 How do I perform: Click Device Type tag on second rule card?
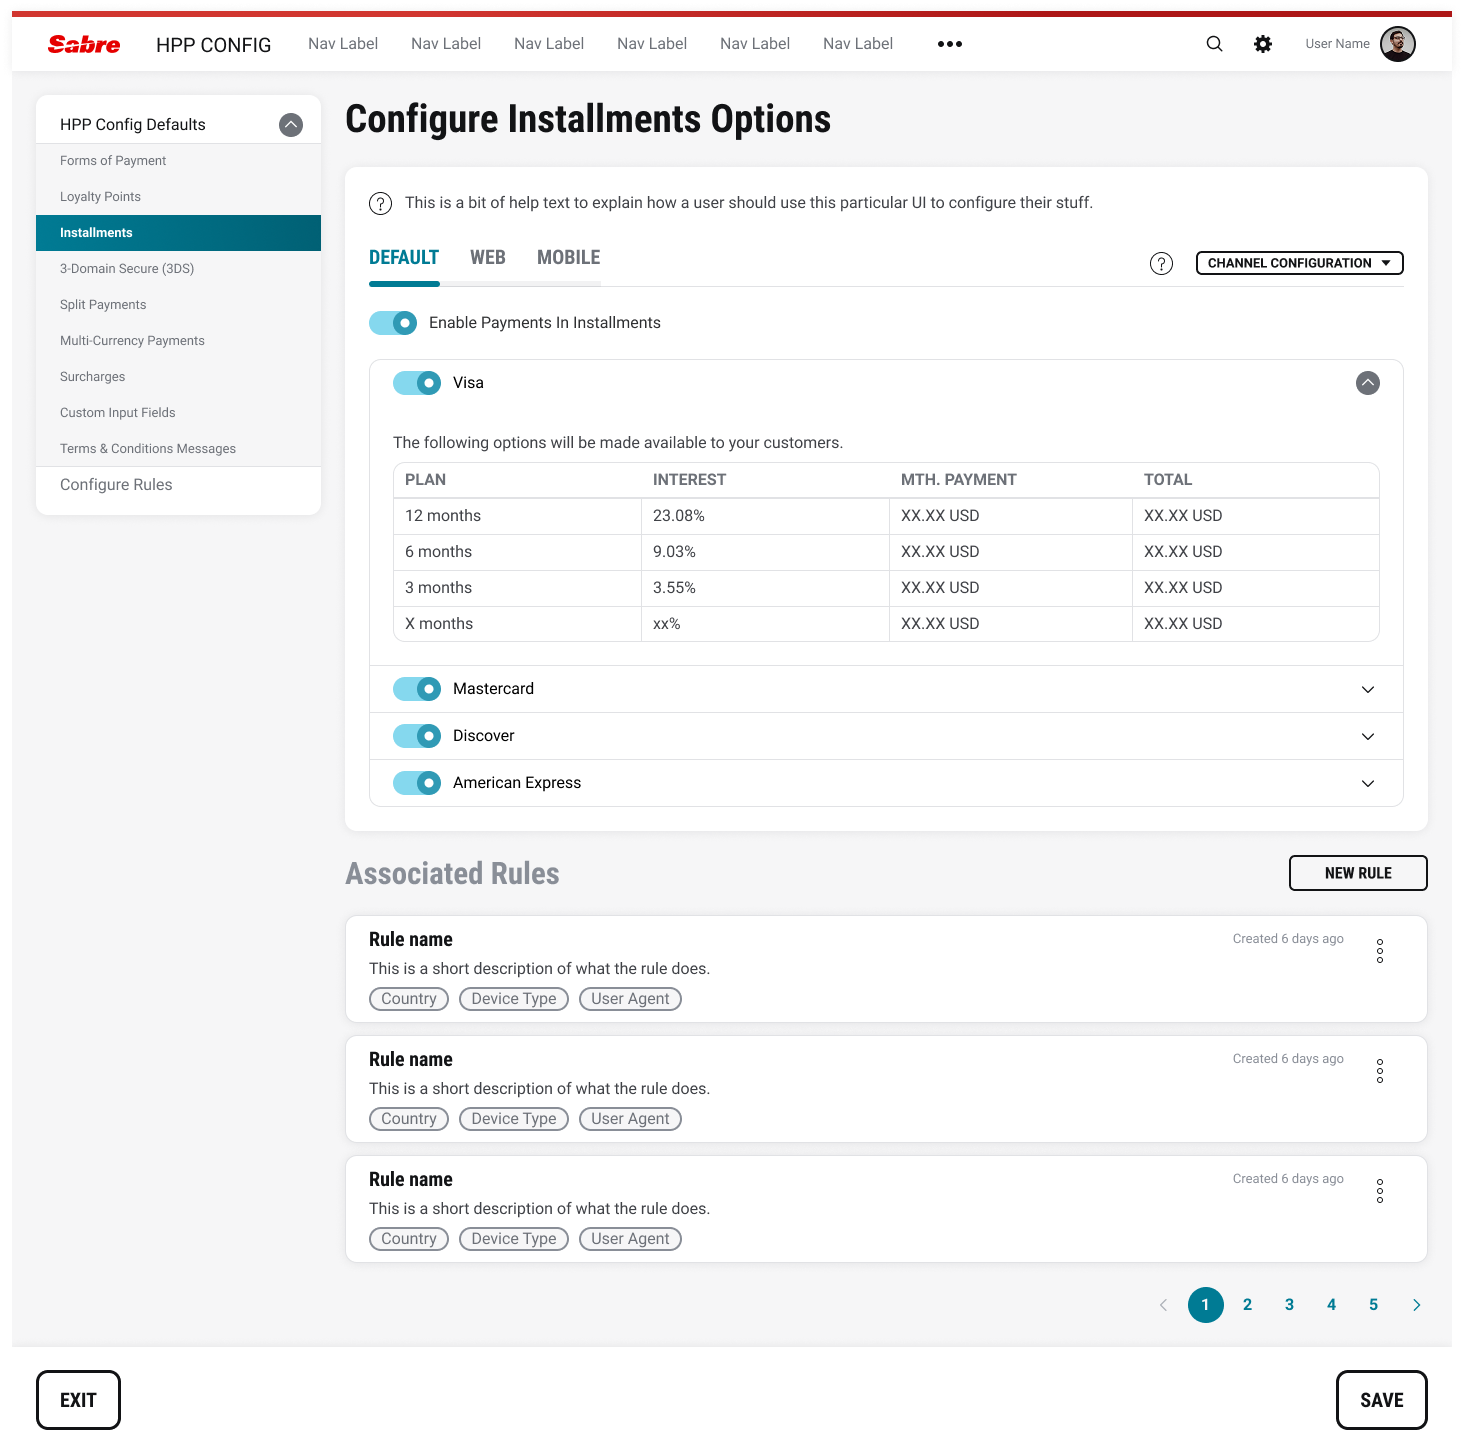click(514, 1119)
